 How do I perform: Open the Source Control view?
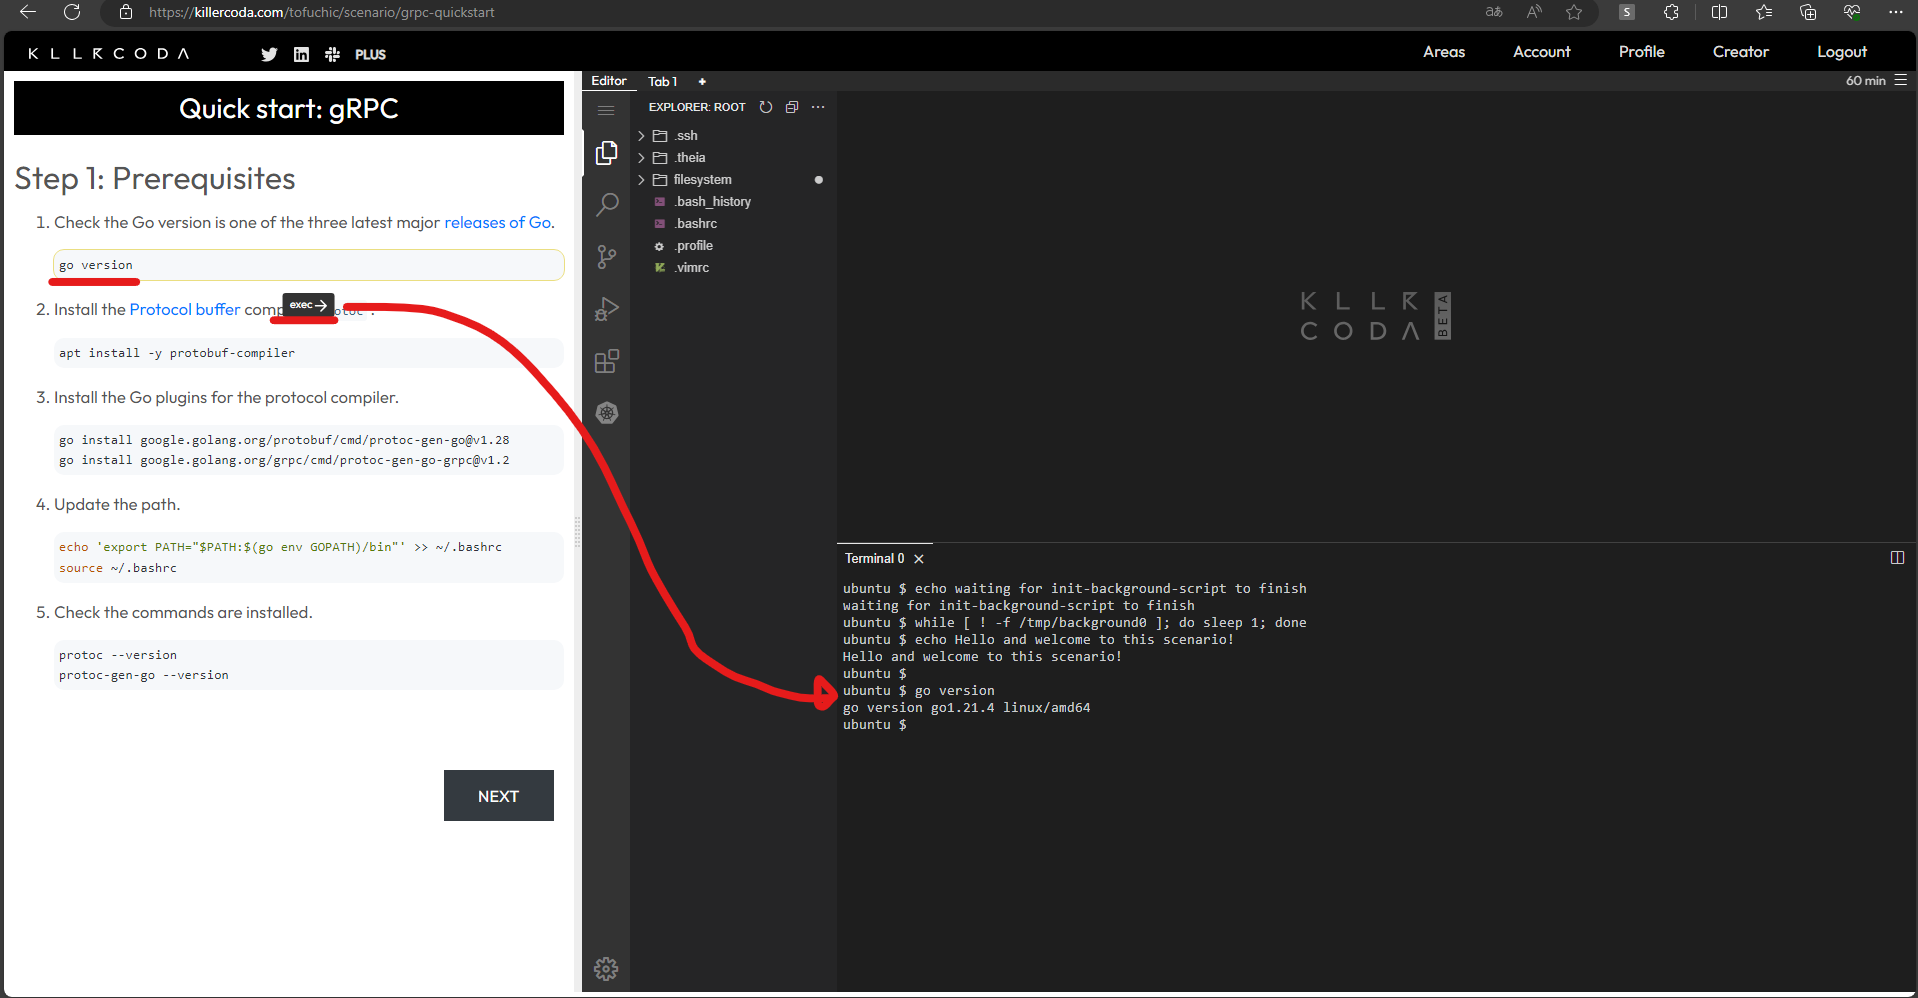[x=606, y=257]
